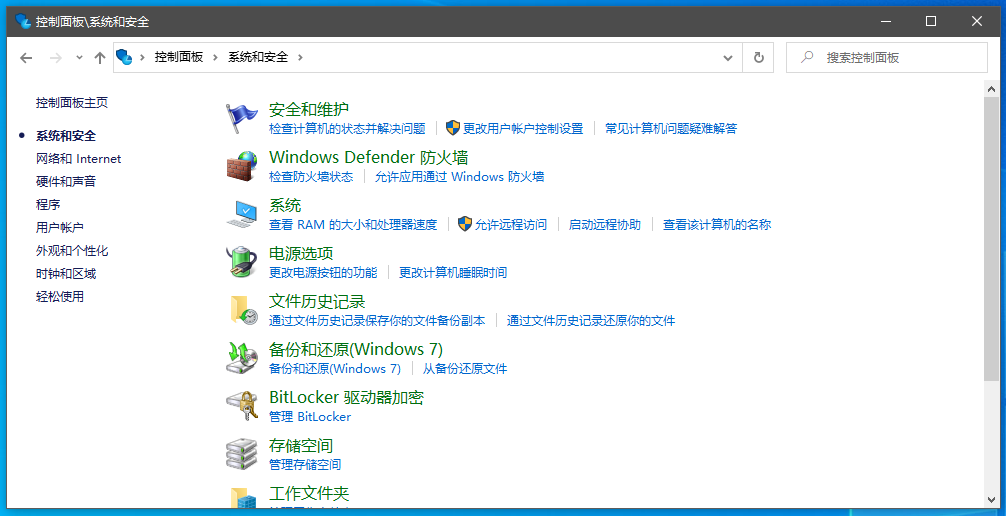Open the 文件历史记录 folder clock icon
Screen dimensions: 1006x516
tap(243, 310)
